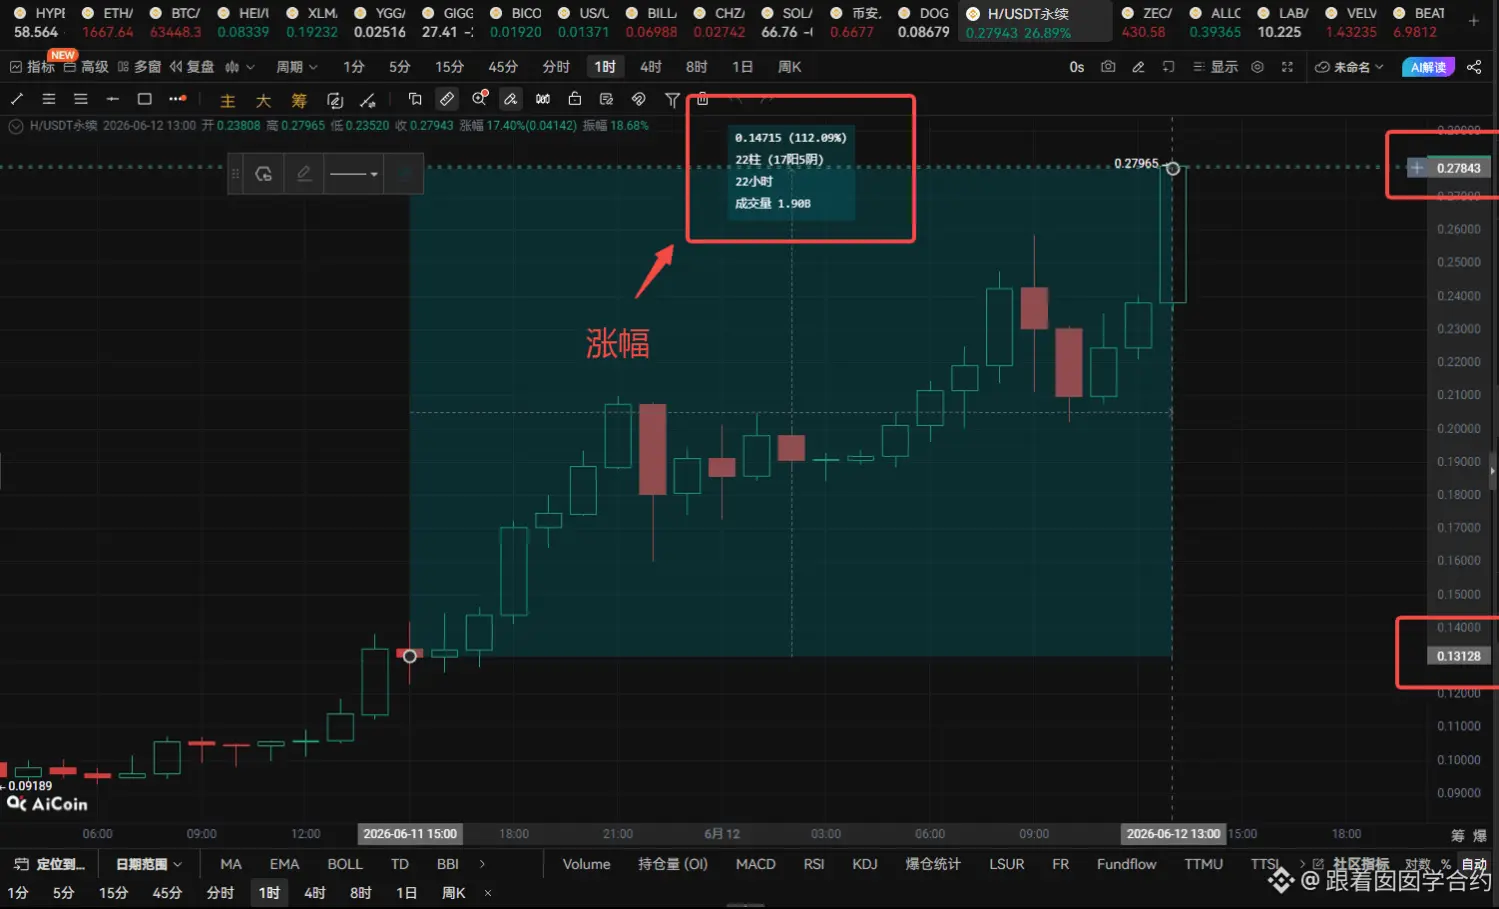Click the yellow 大 indicator icon
The height and width of the screenshot is (909, 1499).
click(263, 100)
